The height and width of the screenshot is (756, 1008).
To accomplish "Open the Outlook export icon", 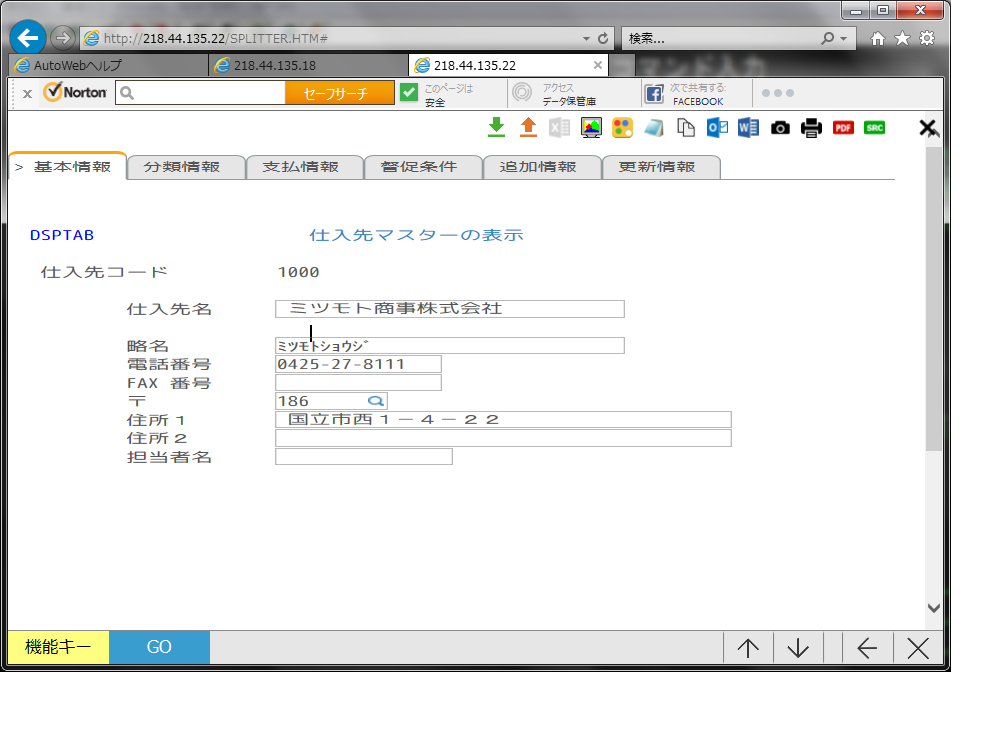I will [x=717, y=127].
